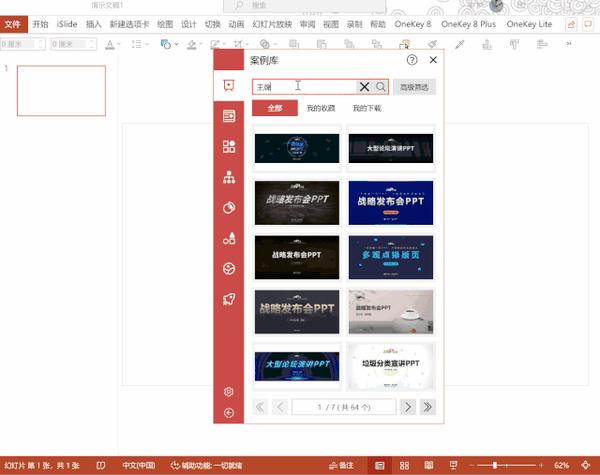The height and width of the screenshot is (475, 600).
Task: Jump to first results page
Action: click(x=260, y=407)
